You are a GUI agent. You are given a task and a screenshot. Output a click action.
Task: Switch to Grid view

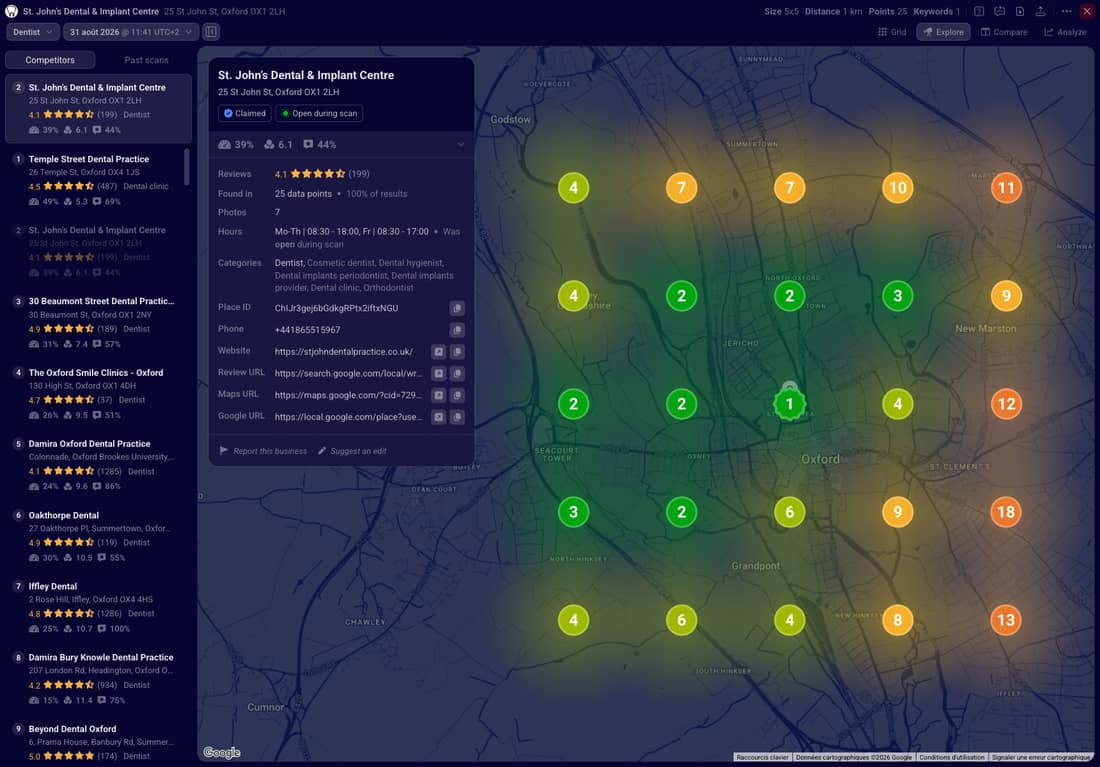point(892,32)
